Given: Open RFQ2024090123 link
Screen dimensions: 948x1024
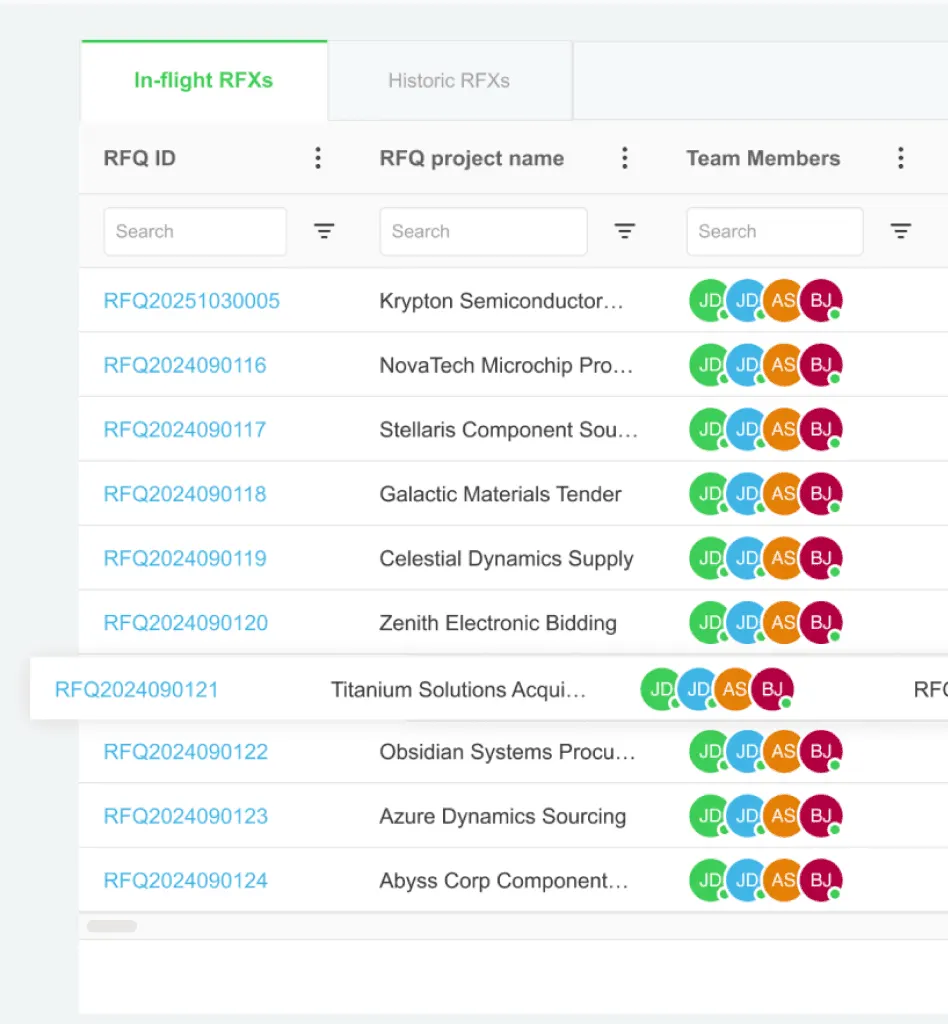Looking at the screenshot, I should point(186,816).
